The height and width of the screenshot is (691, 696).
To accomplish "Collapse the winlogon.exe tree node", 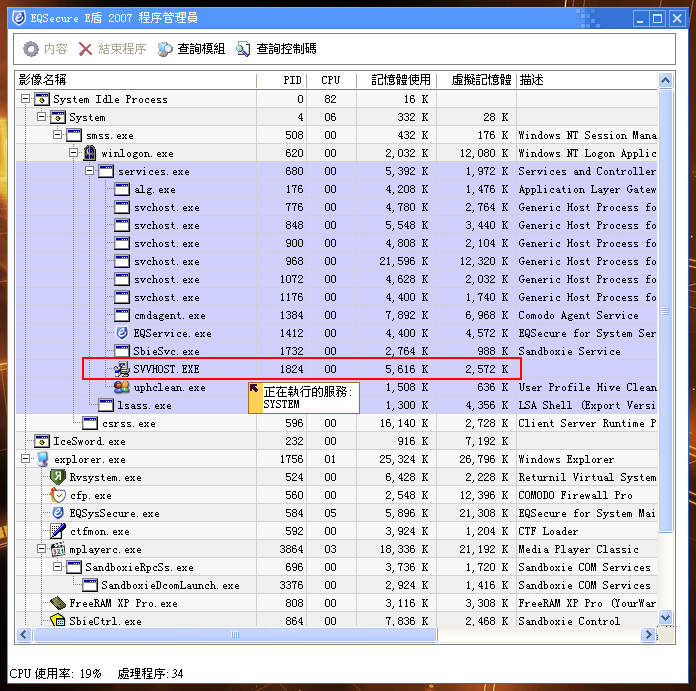I will [73, 153].
